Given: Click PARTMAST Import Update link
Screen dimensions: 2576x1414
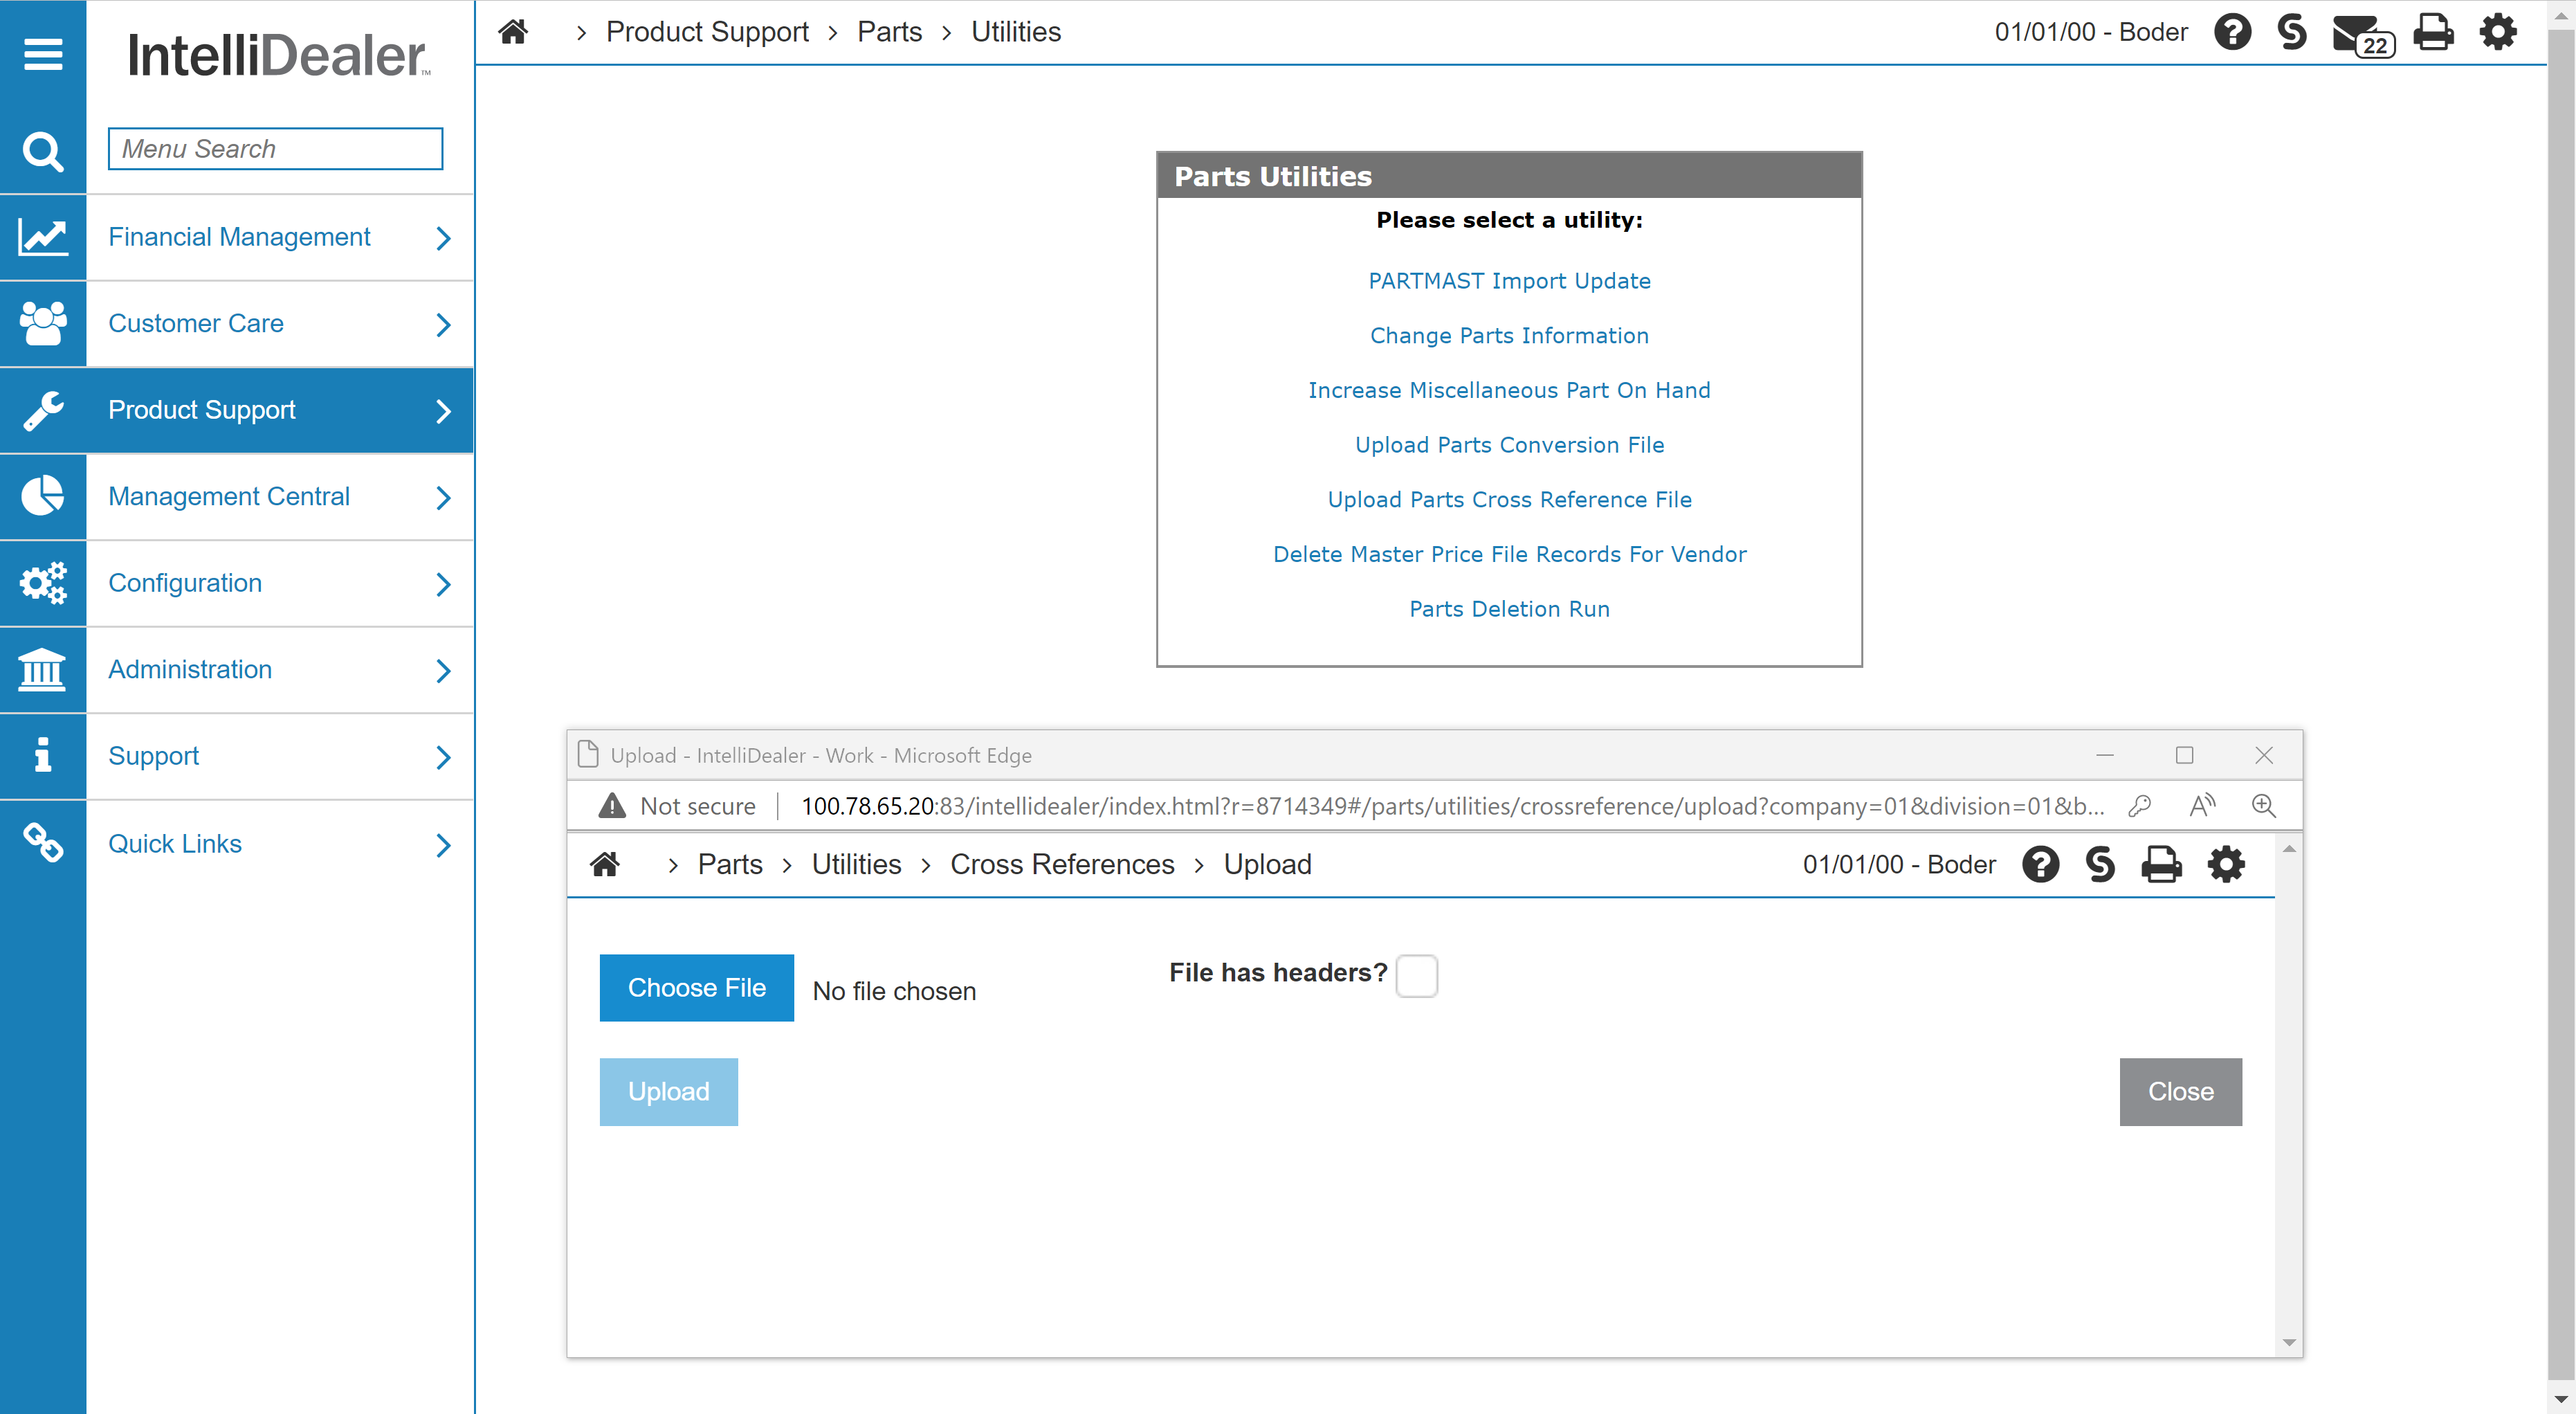Looking at the screenshot, I should coord(1509,281).
